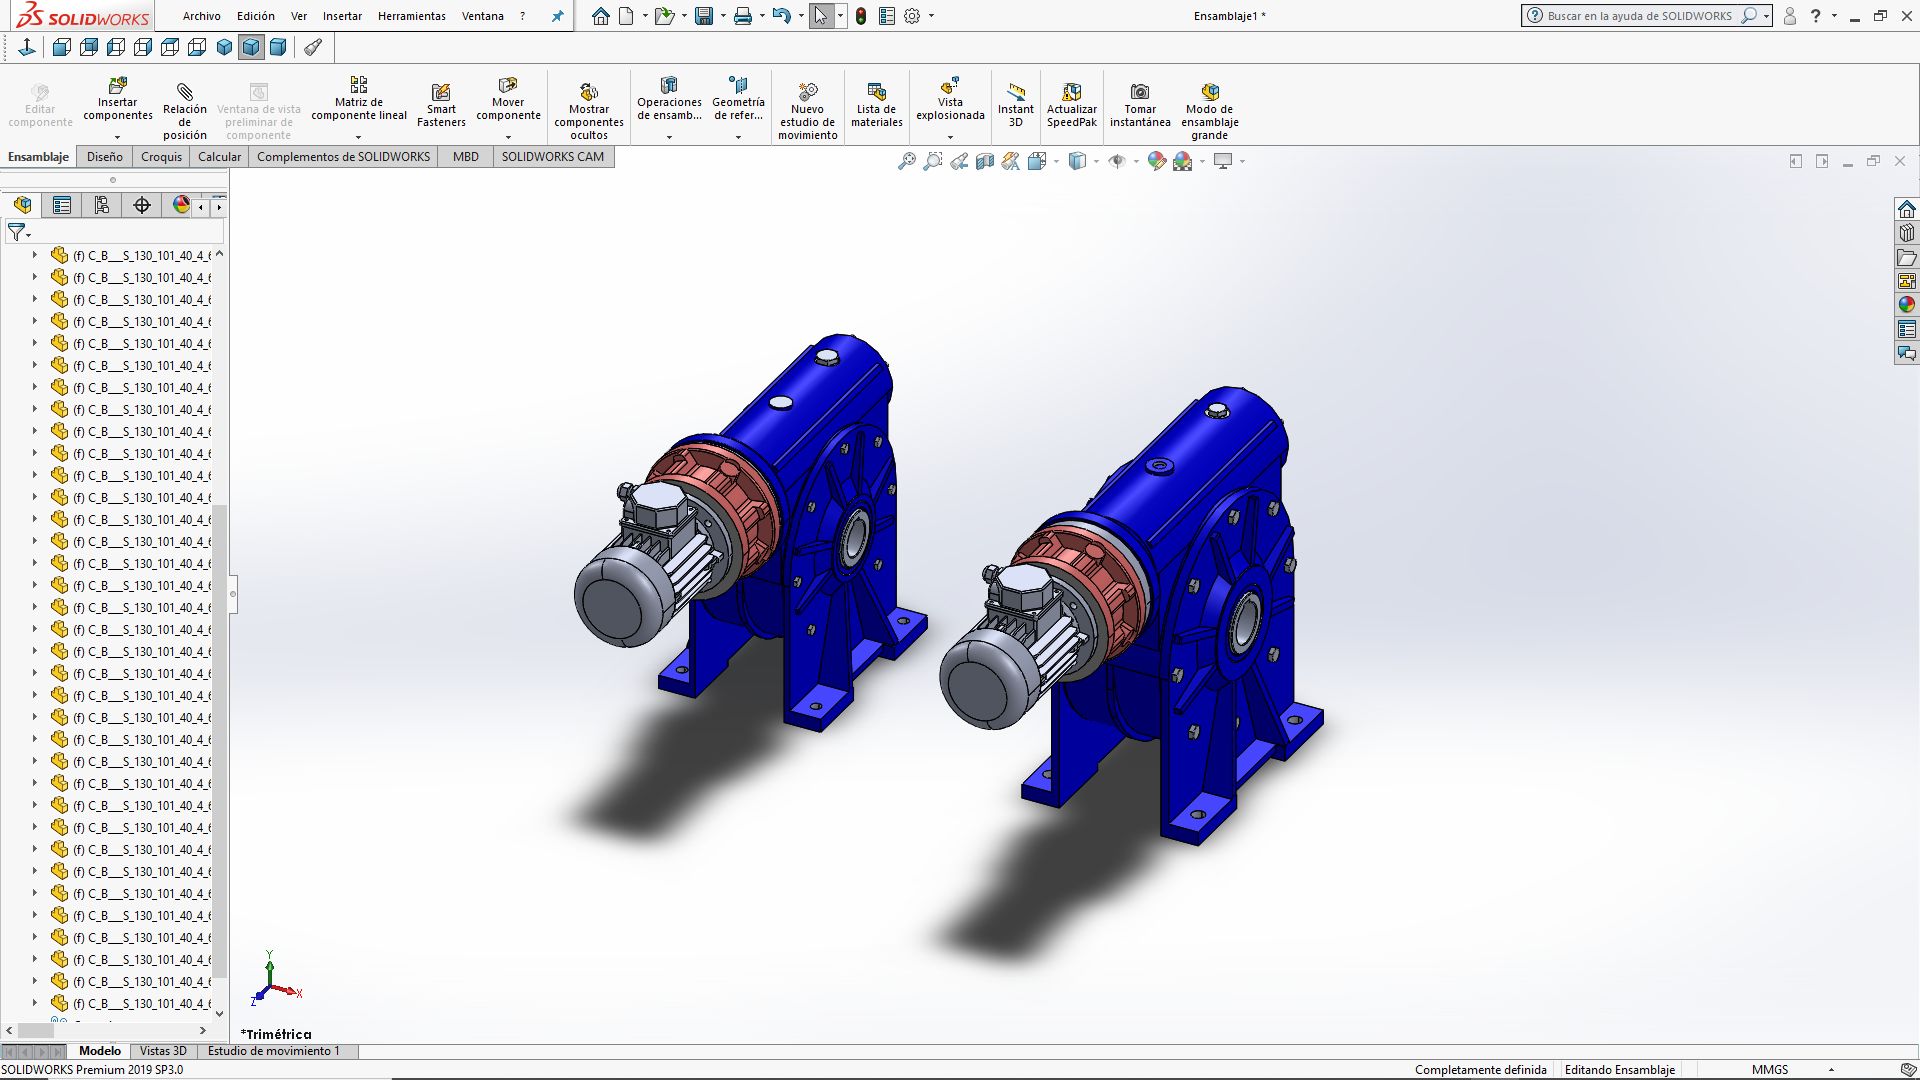This screenshot has width=1920, height=1080.
Task: Open Hide/Show items eye dropdown arrow
Action: [x=1136, y=161]
